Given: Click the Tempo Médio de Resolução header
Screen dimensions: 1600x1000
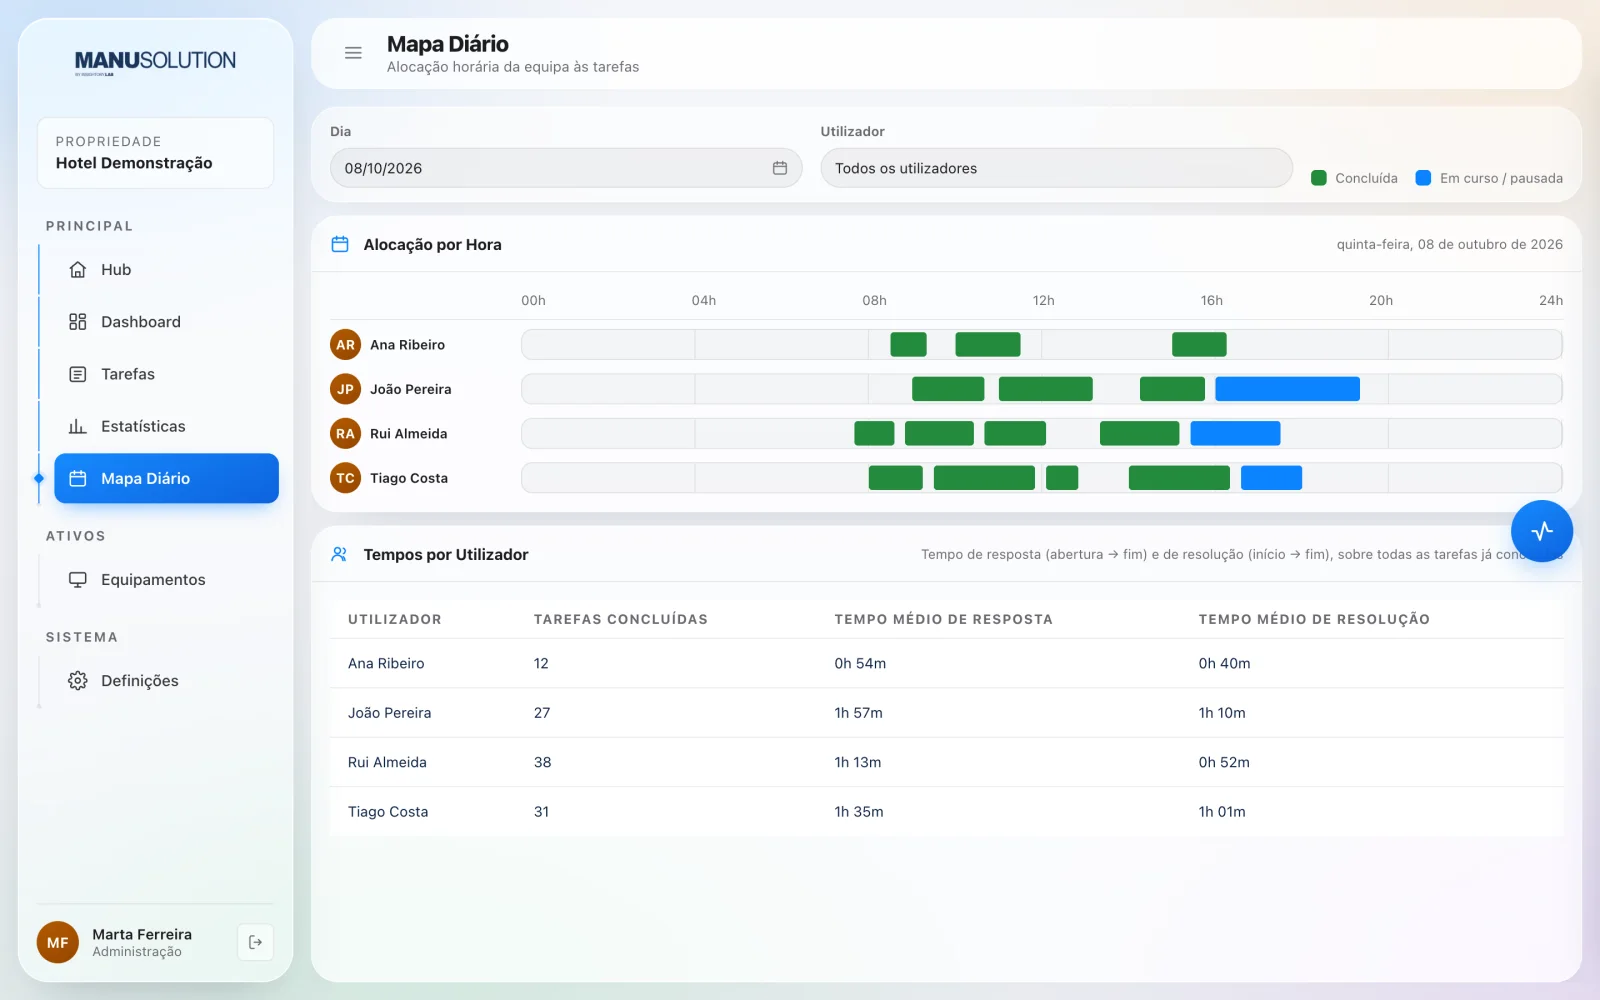Looking at the screenshot, I should [x=1314, y=619].
